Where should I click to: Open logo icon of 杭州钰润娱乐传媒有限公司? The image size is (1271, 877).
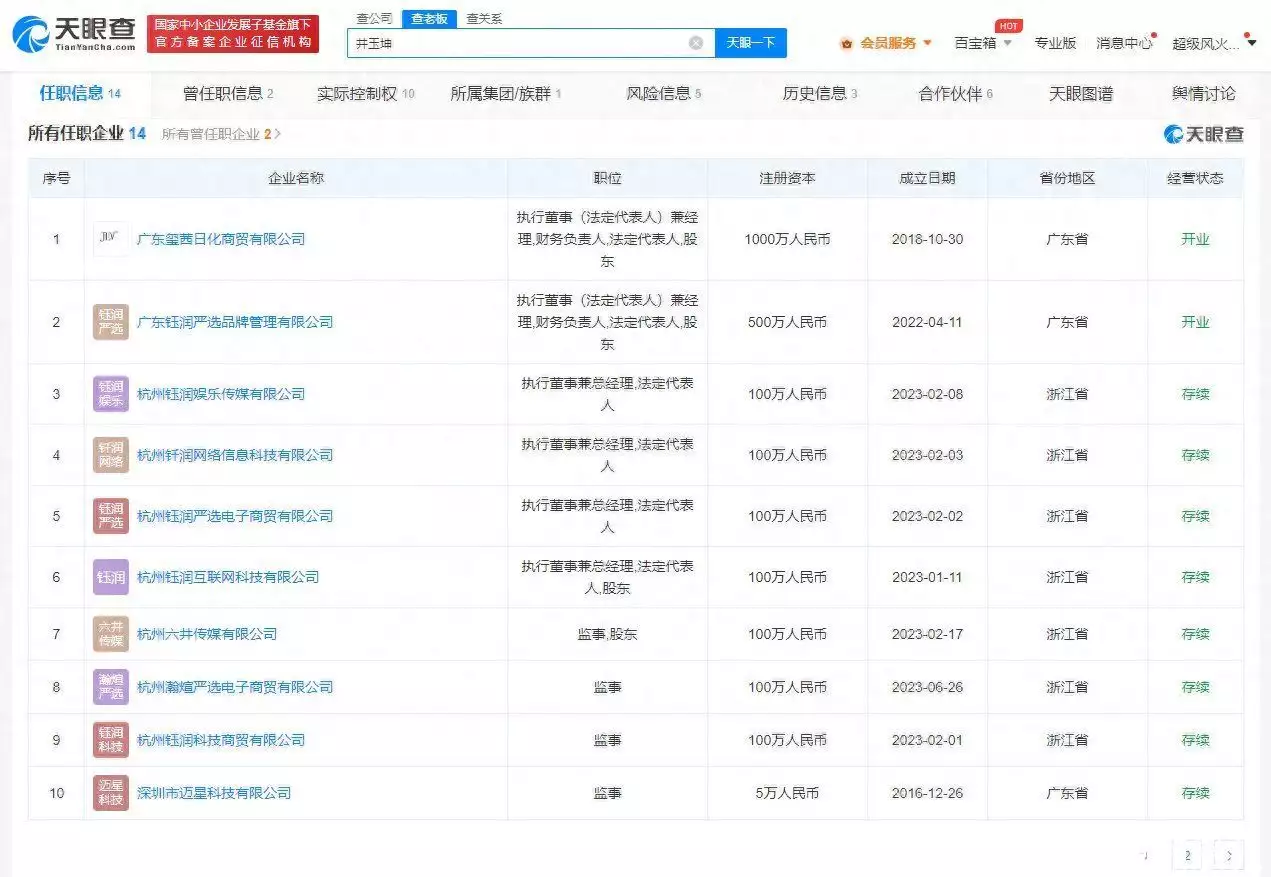pos(111,394)
